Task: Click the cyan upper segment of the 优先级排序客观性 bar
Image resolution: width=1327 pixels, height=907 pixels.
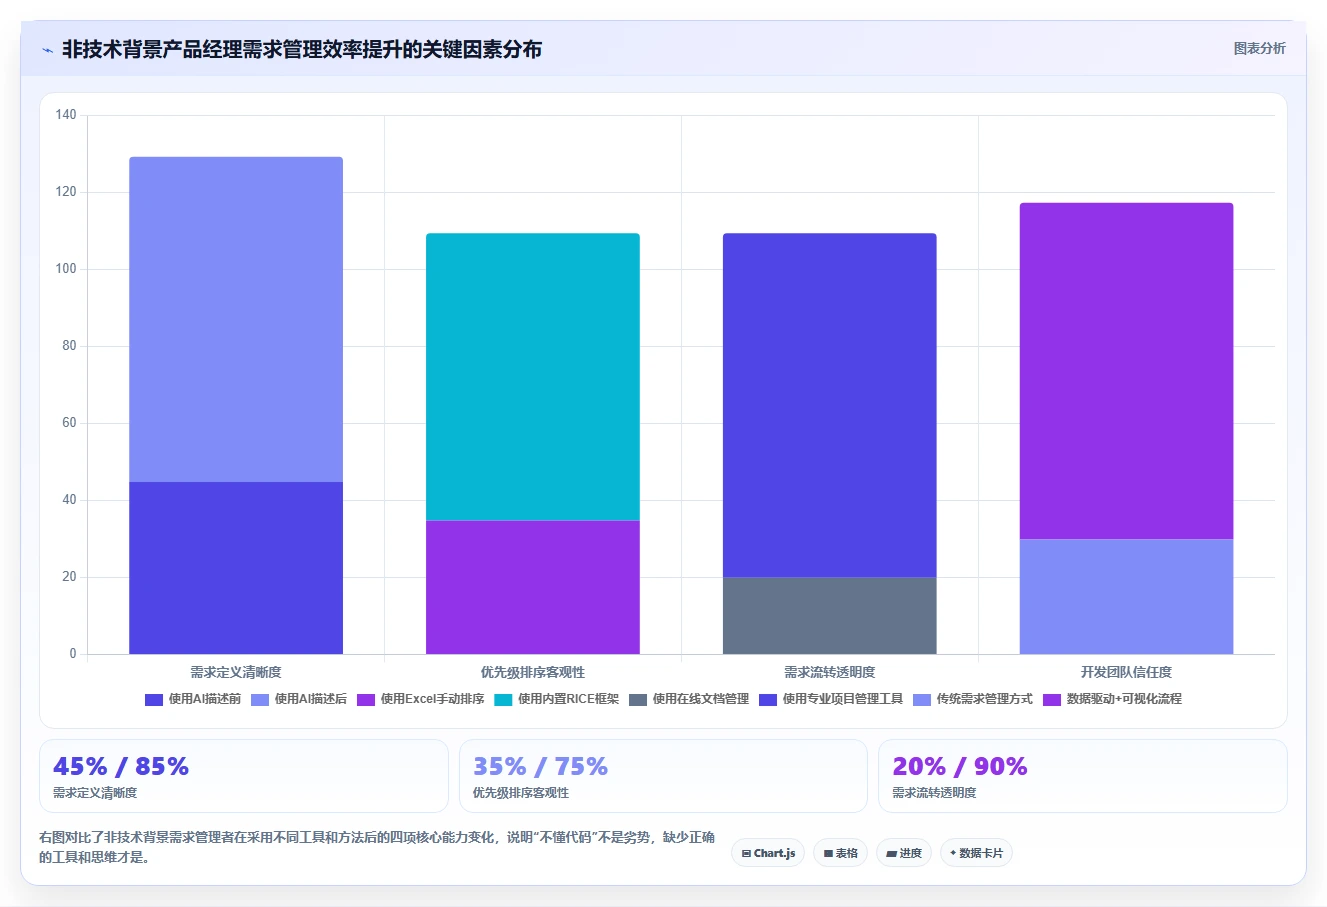Action: [x=533, y=377]
